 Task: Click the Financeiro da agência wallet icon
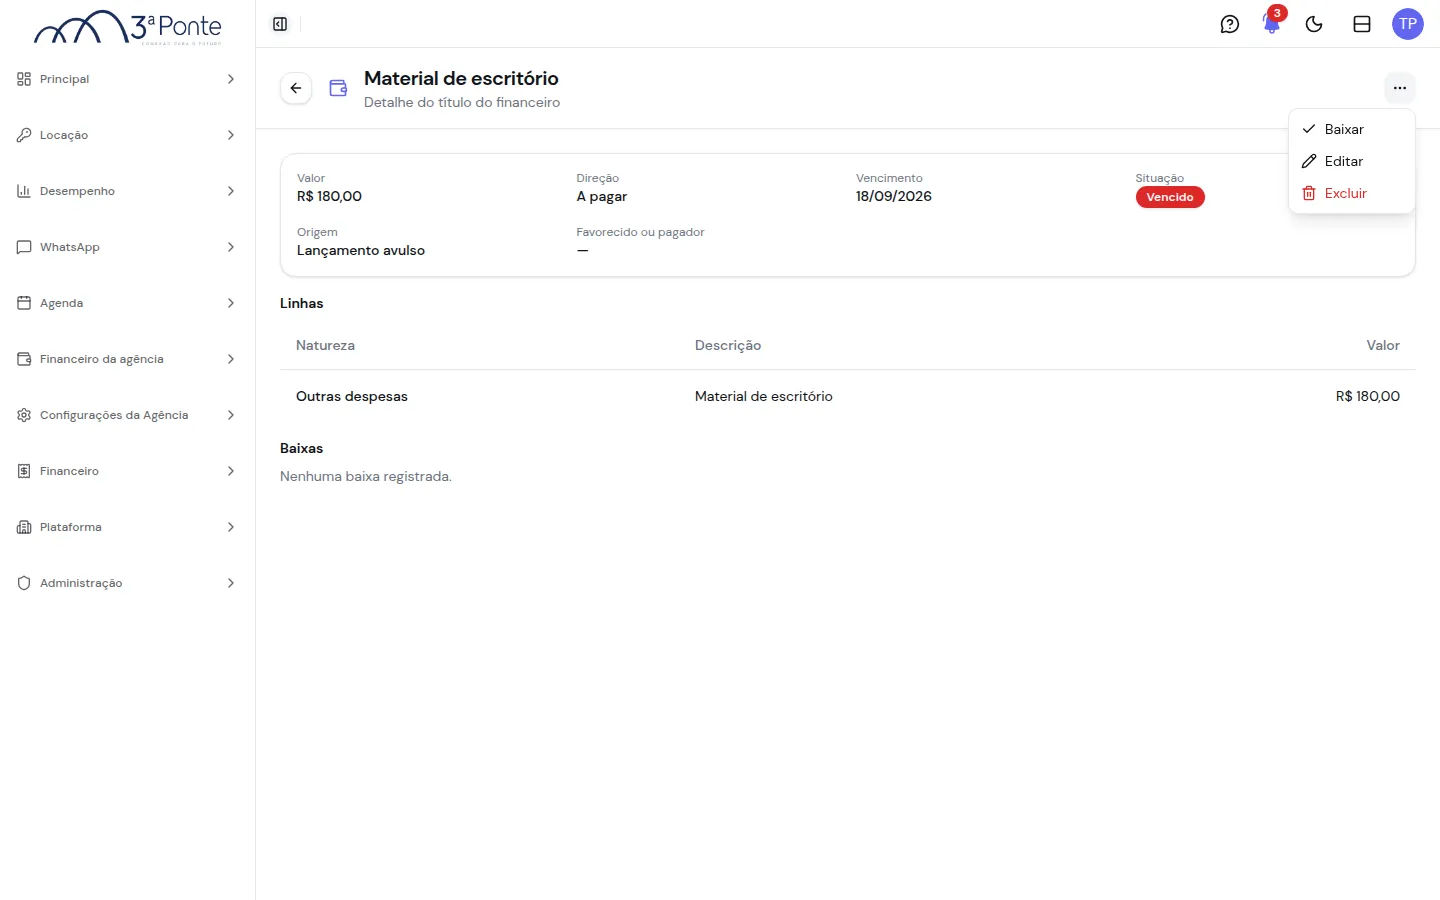(x=24, y=359)
